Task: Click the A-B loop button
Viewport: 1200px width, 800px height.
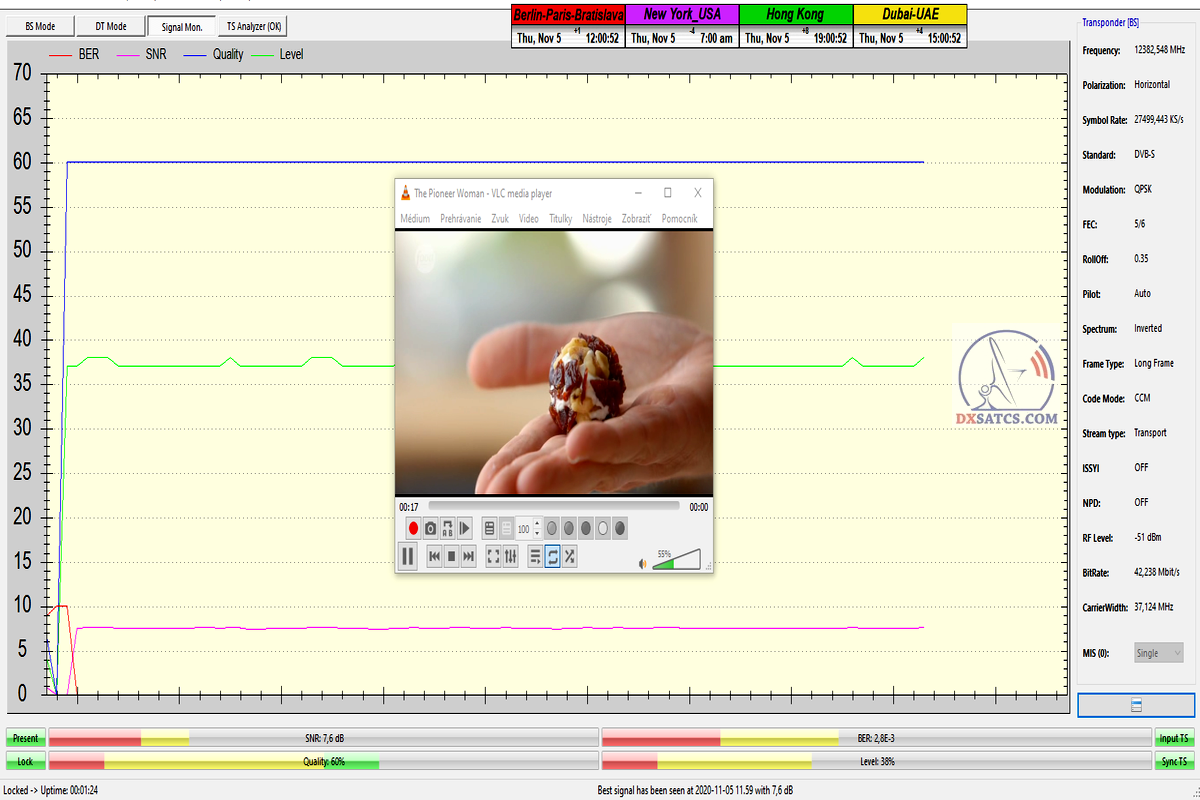Action: pos(448,528)
